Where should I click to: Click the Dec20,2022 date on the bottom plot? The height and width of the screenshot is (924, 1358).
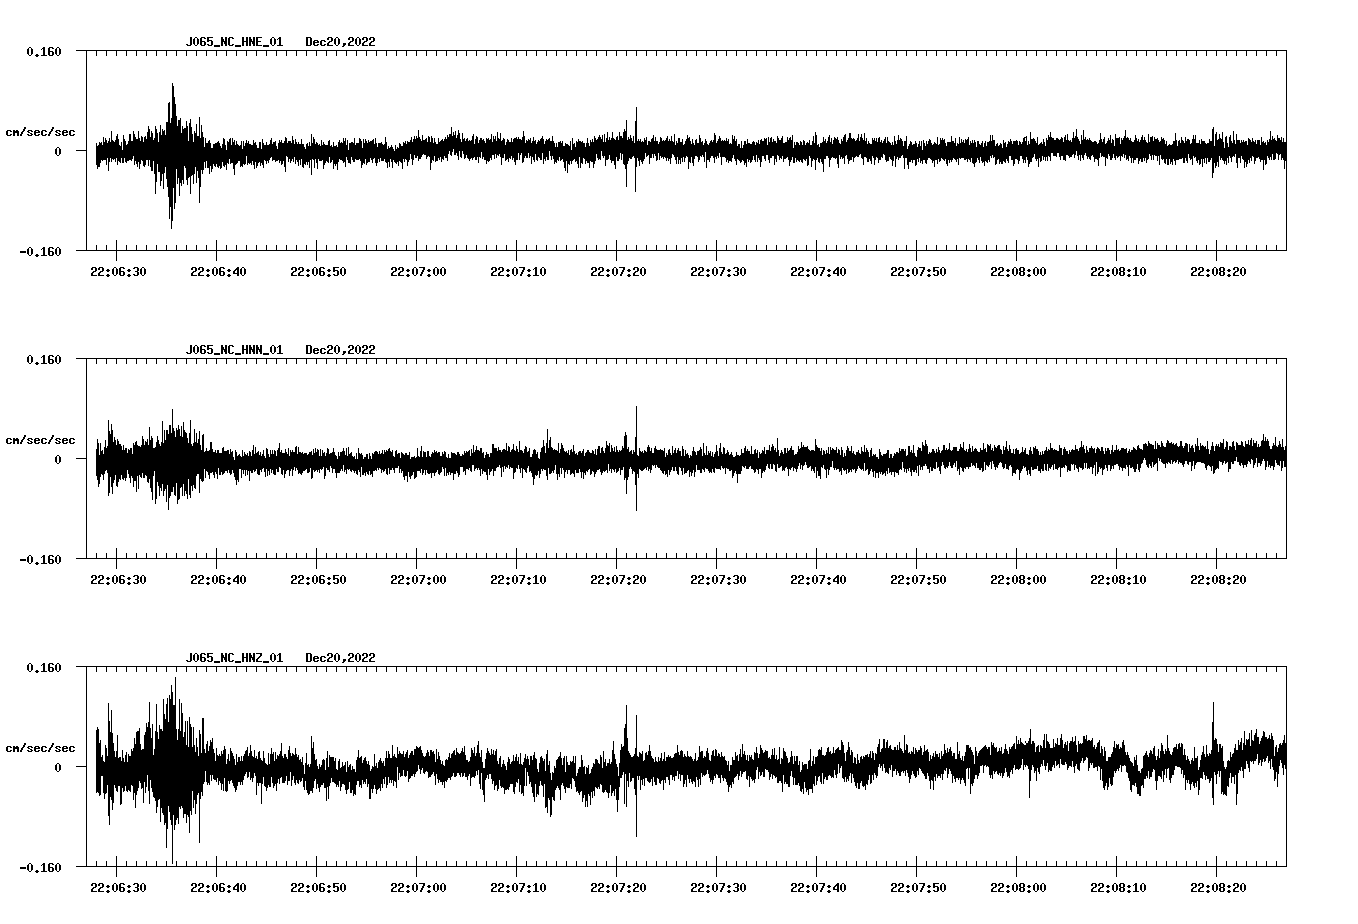(341, 658)
